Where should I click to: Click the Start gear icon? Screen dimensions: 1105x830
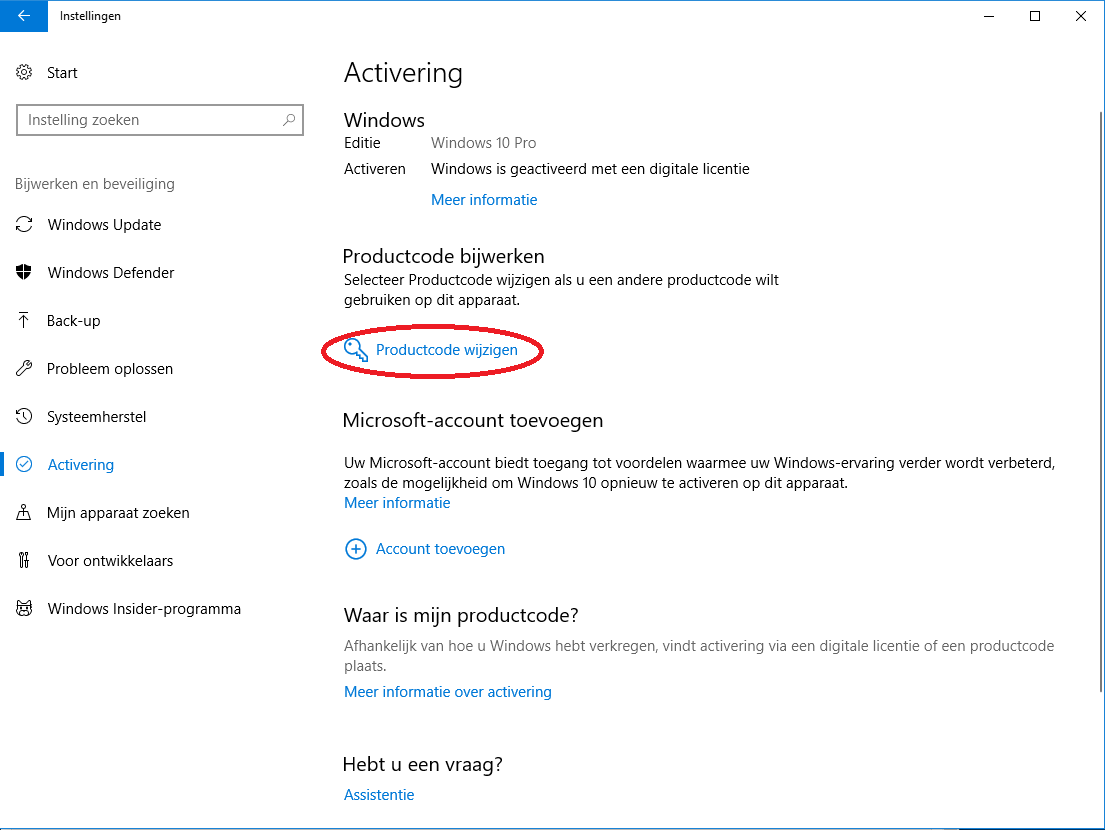point(24,73)
